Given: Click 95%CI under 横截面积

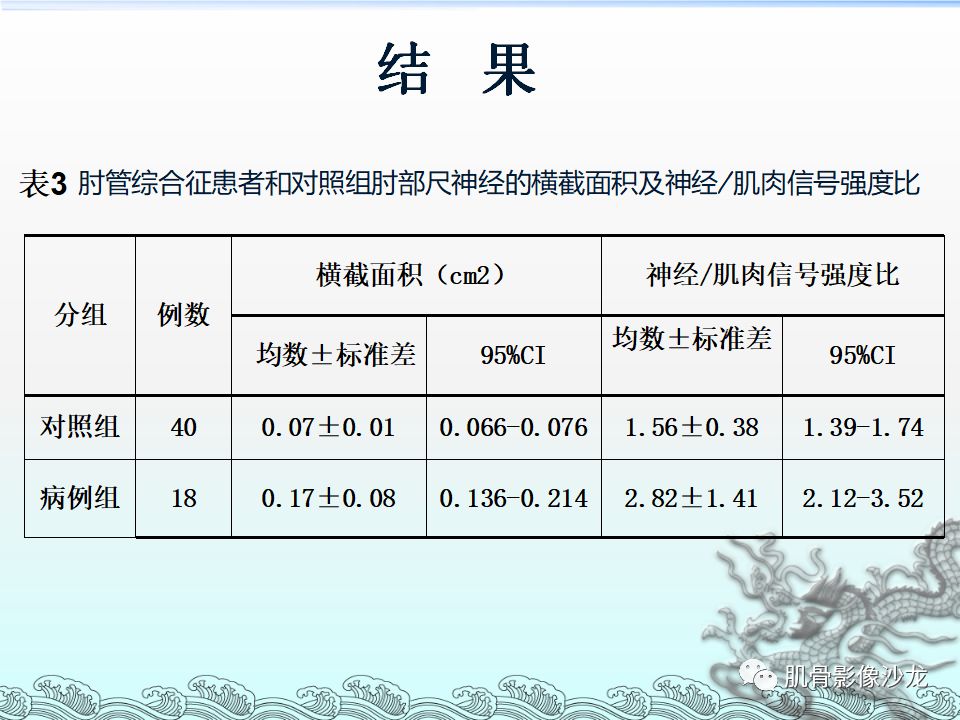Looking at the screenshot, I should (x=514, y=355).
